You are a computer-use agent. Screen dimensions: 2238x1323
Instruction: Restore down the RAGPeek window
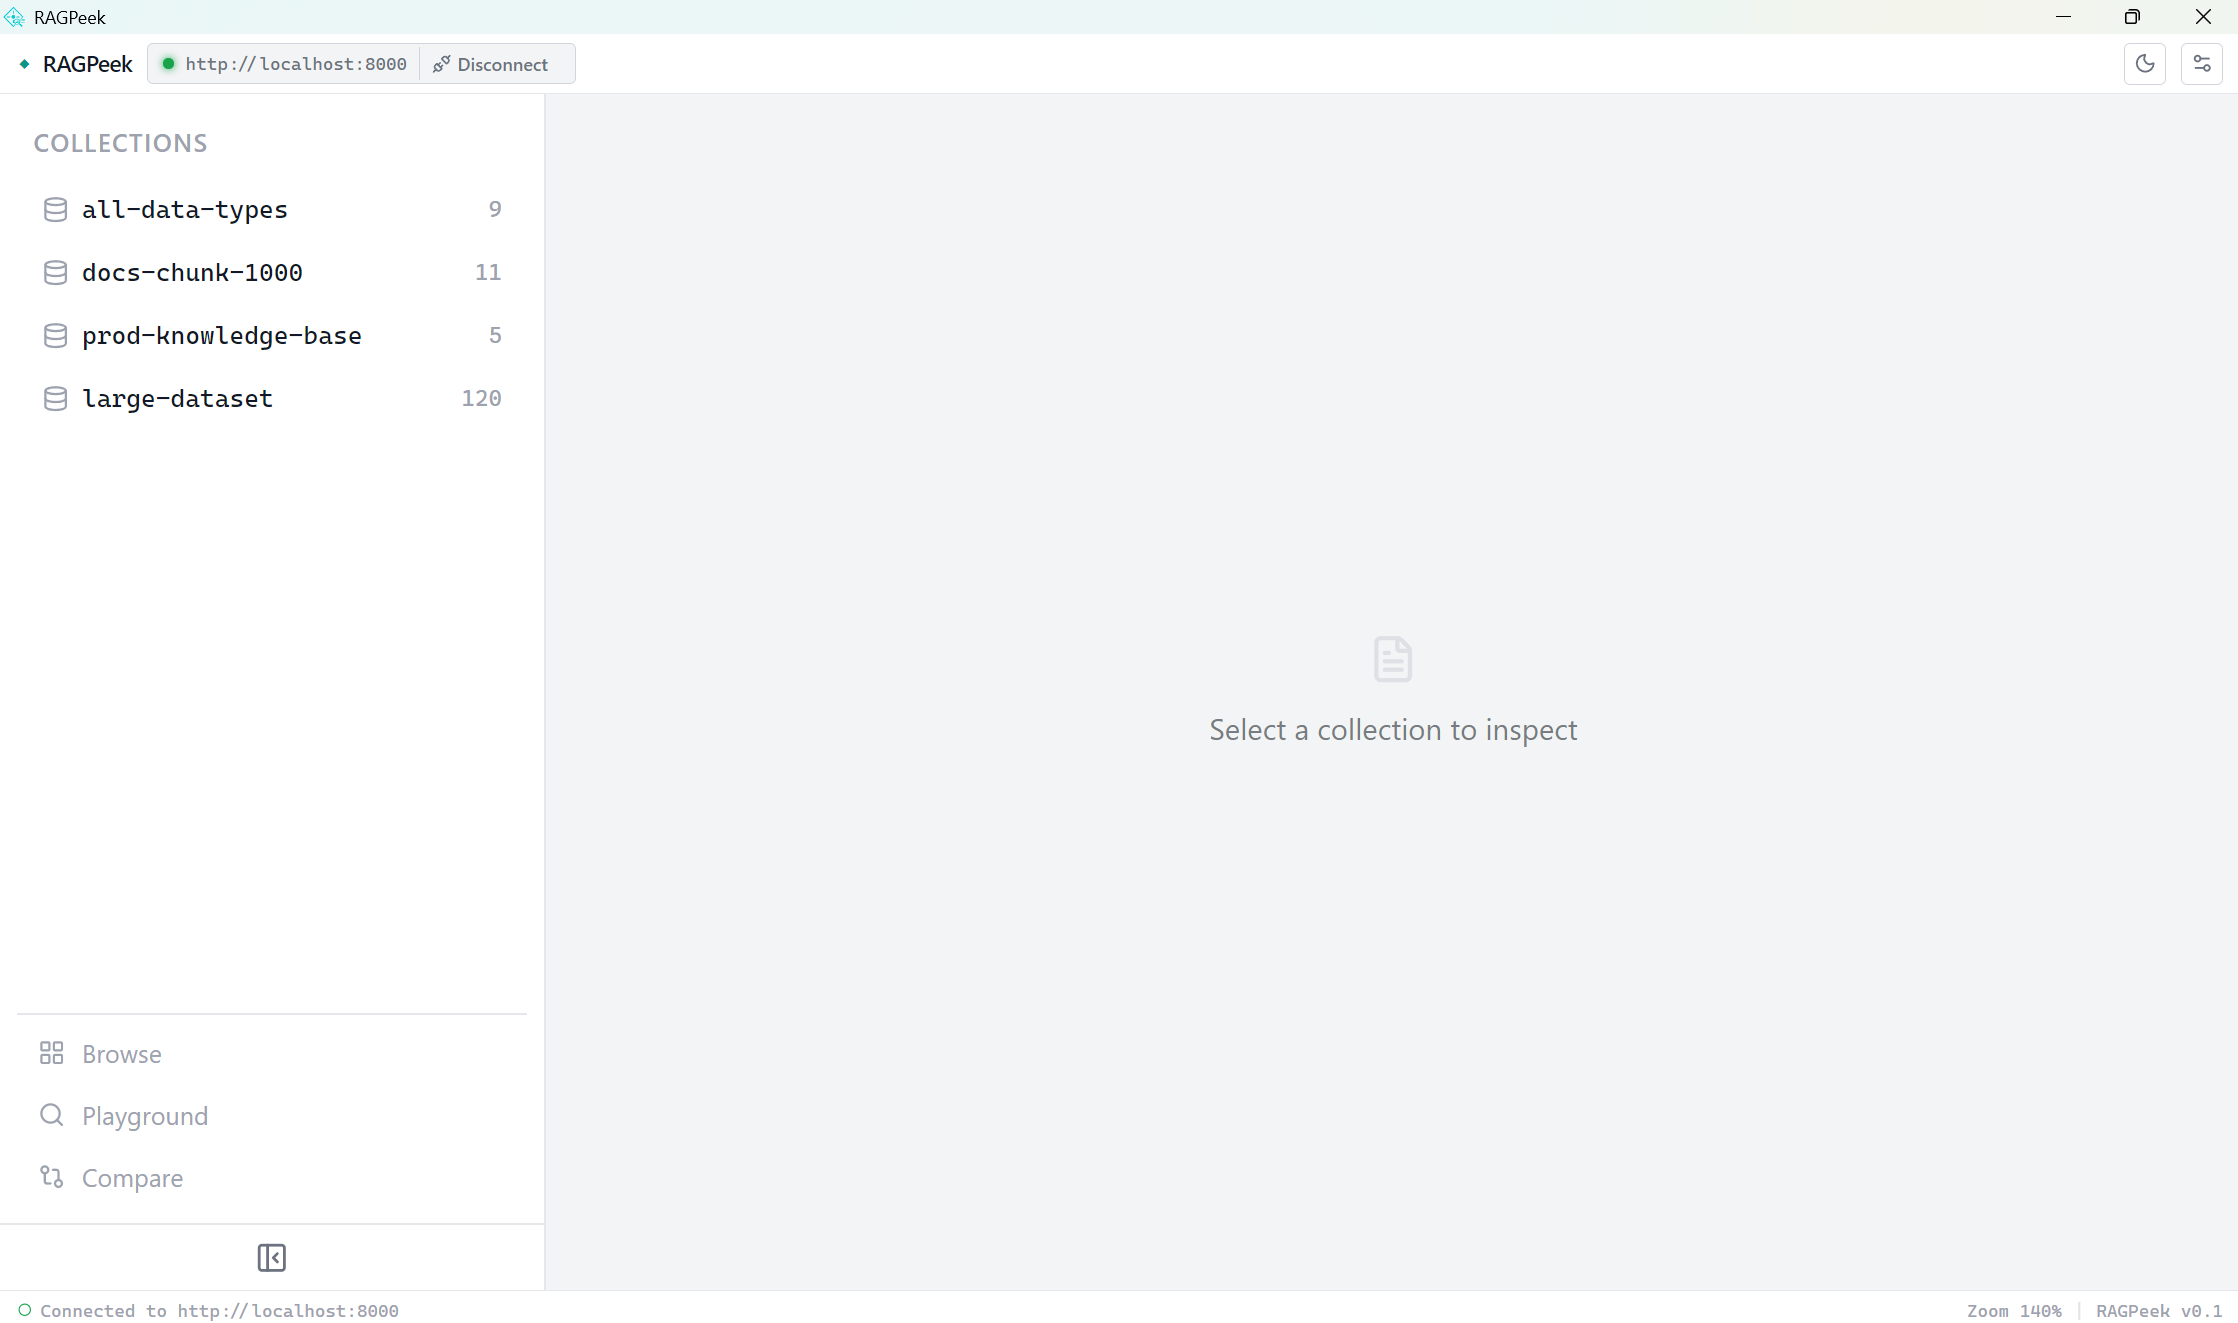pyautogui.click(x=2132, y=17)
